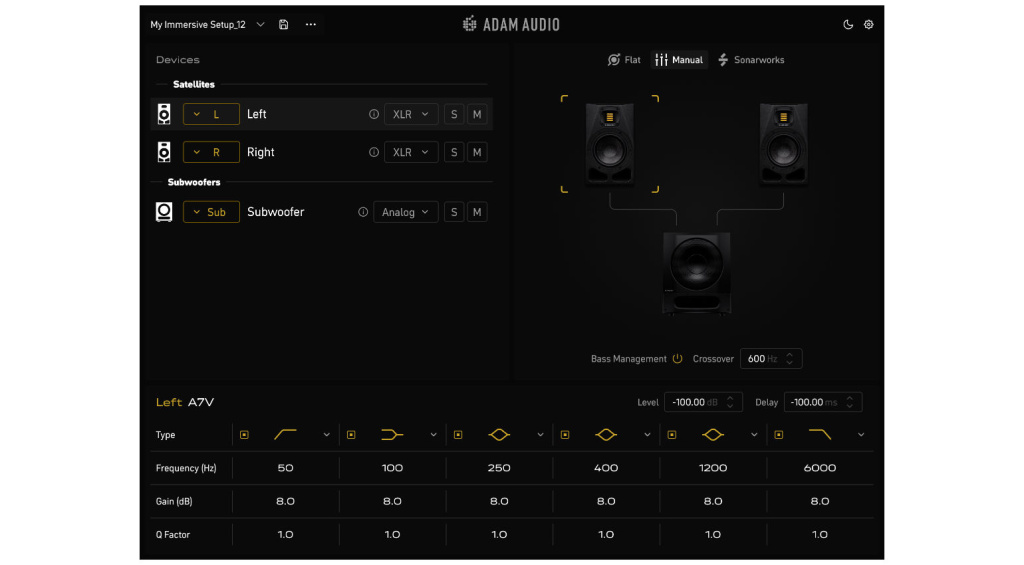The width and height of the screenshot is (1024, 565).
Task: Expand filter type chevron for 6000 Hz band
Action: 861,435
